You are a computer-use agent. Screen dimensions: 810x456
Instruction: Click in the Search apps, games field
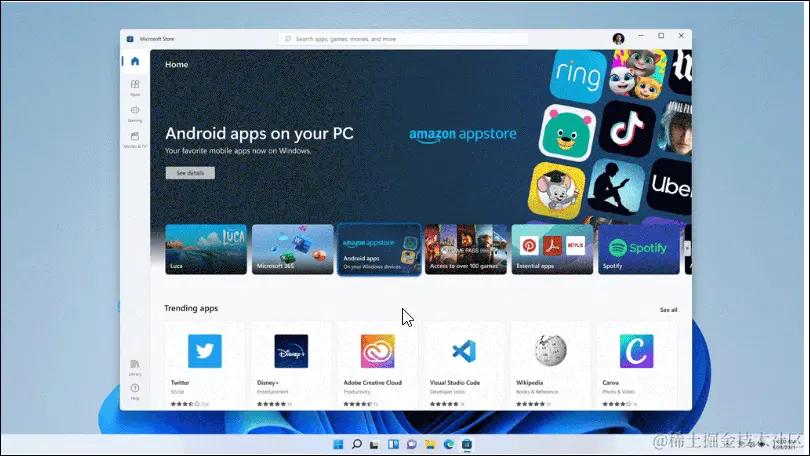(x=403, y=39)
